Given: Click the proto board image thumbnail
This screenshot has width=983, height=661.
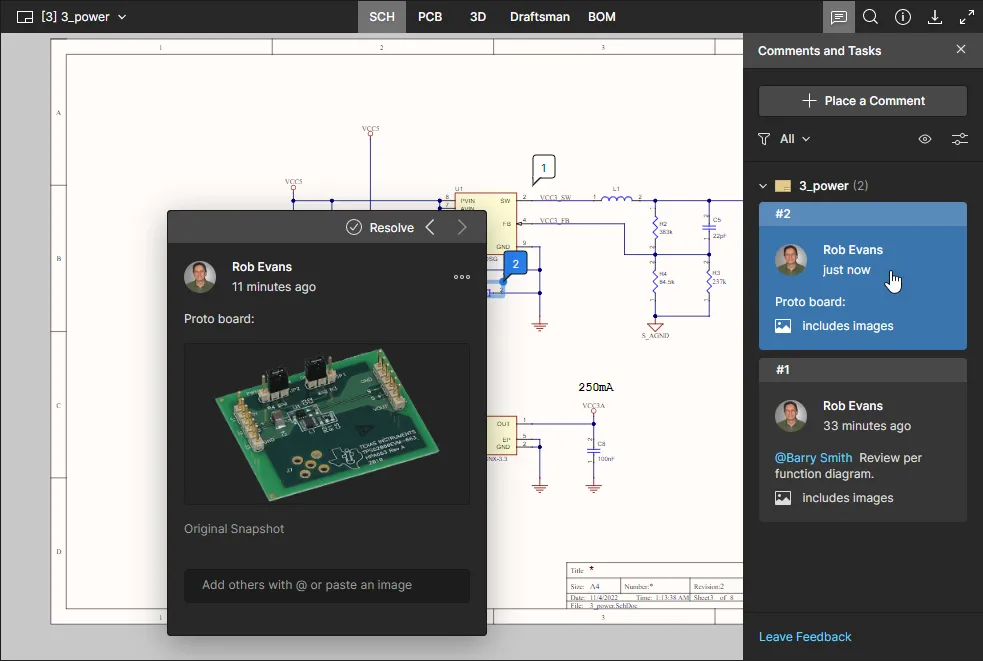Looking at the screenshot, I should coord(327,424).
